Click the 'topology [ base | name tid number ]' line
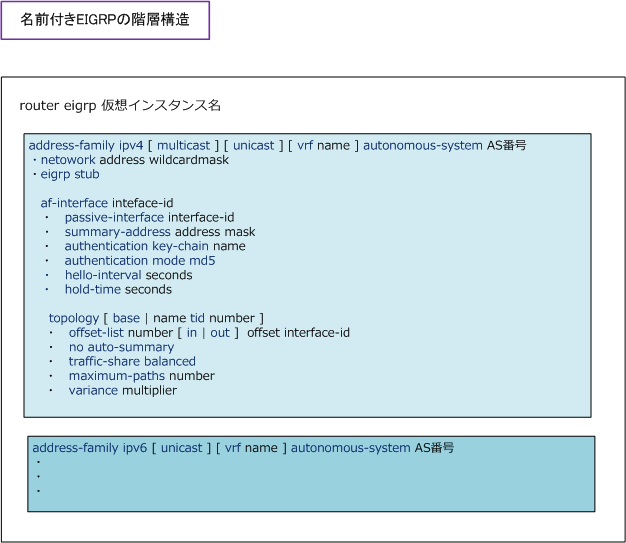The height and width of the screenshot is (543, 626). point(156,318)
